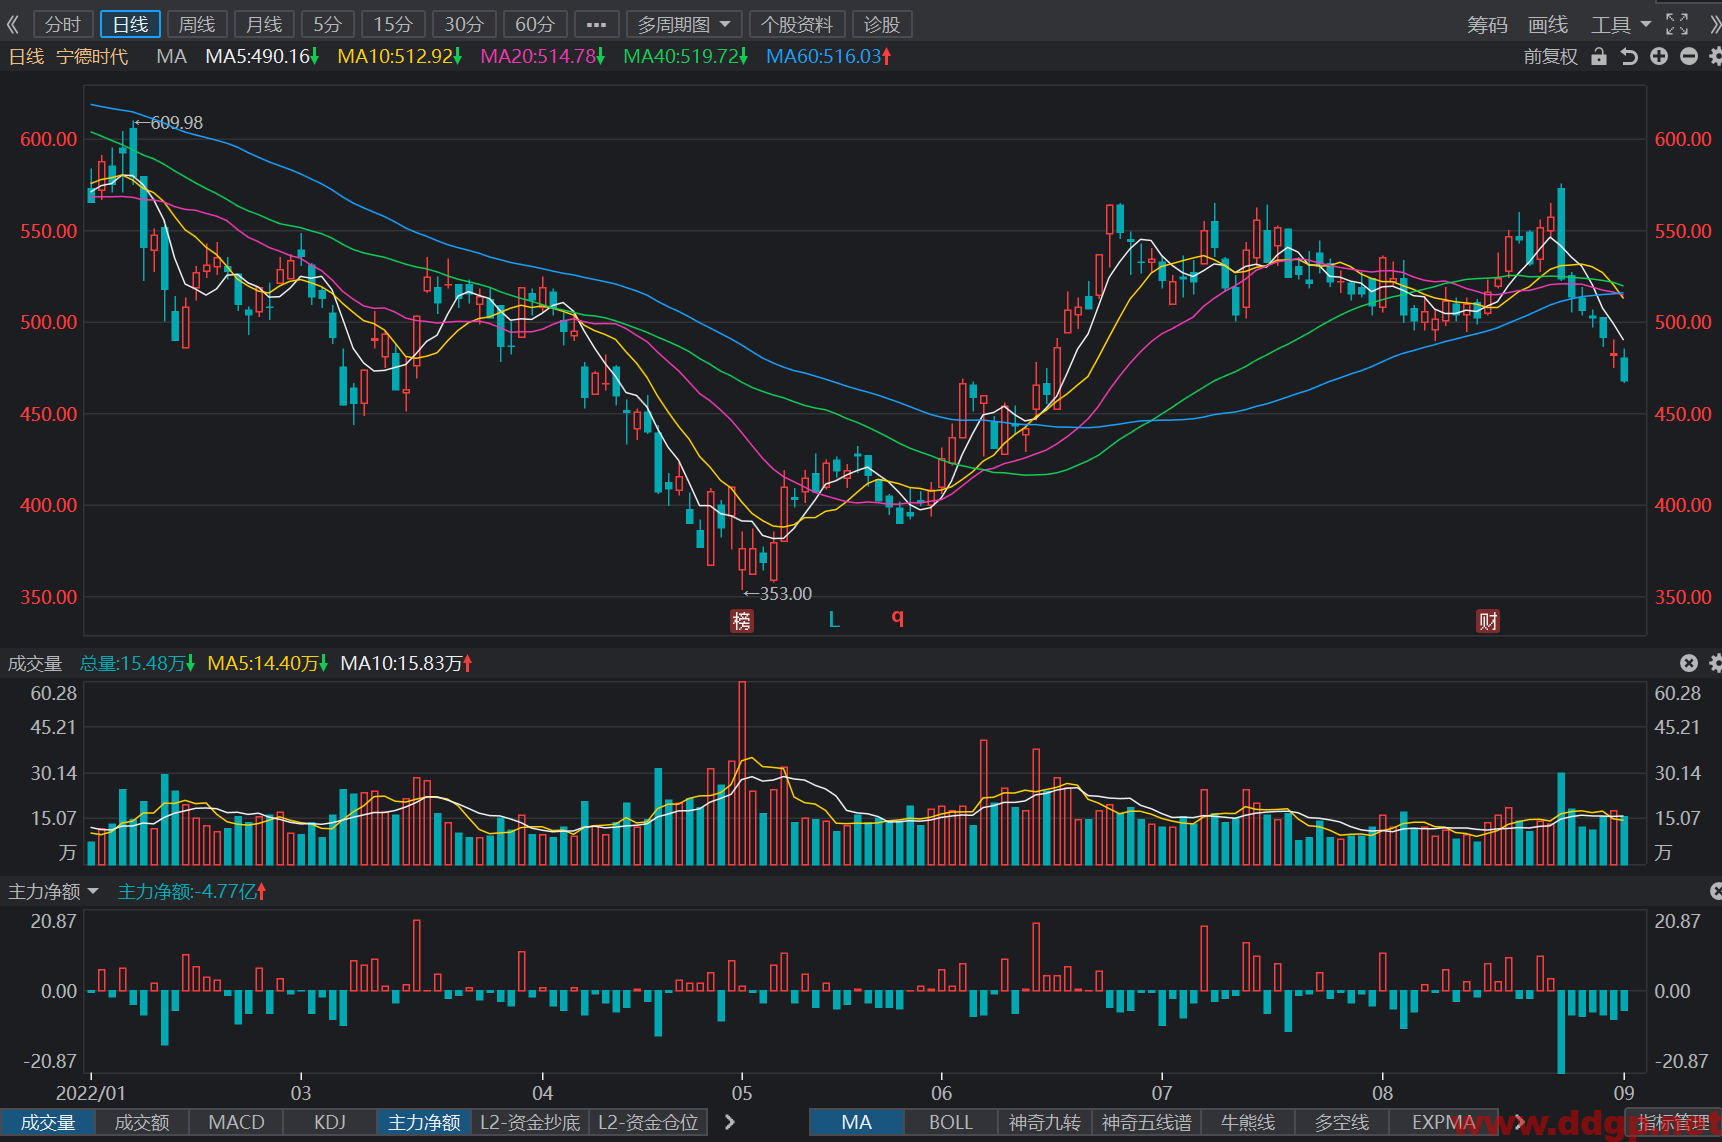Open more timeframes ellipsis menu
1722x1142 pixels.
(596, 24)
